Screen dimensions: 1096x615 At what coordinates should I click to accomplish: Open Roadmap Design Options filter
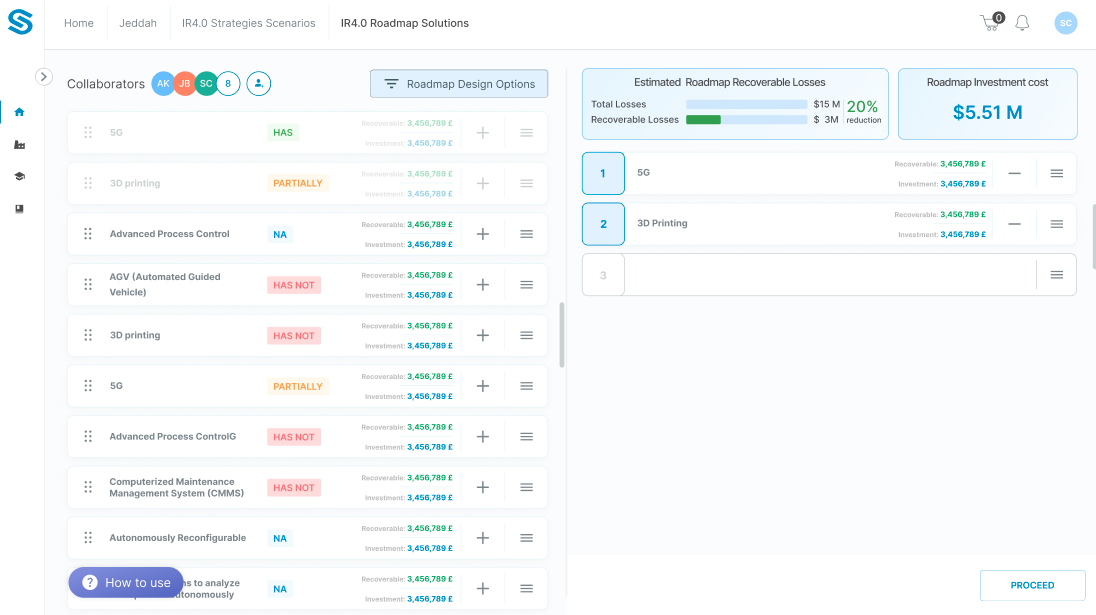point(459,84)
